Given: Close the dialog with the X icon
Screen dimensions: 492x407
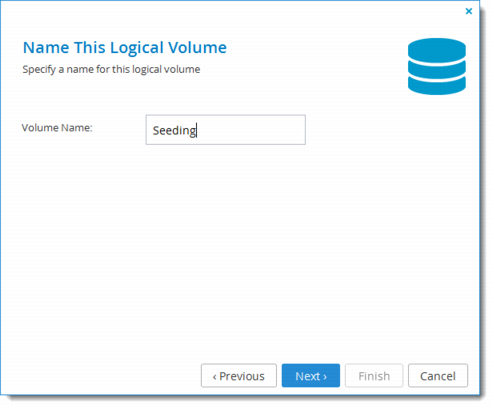Looking at the screenshot, I should pyautogui.click(x=469, y=11).
